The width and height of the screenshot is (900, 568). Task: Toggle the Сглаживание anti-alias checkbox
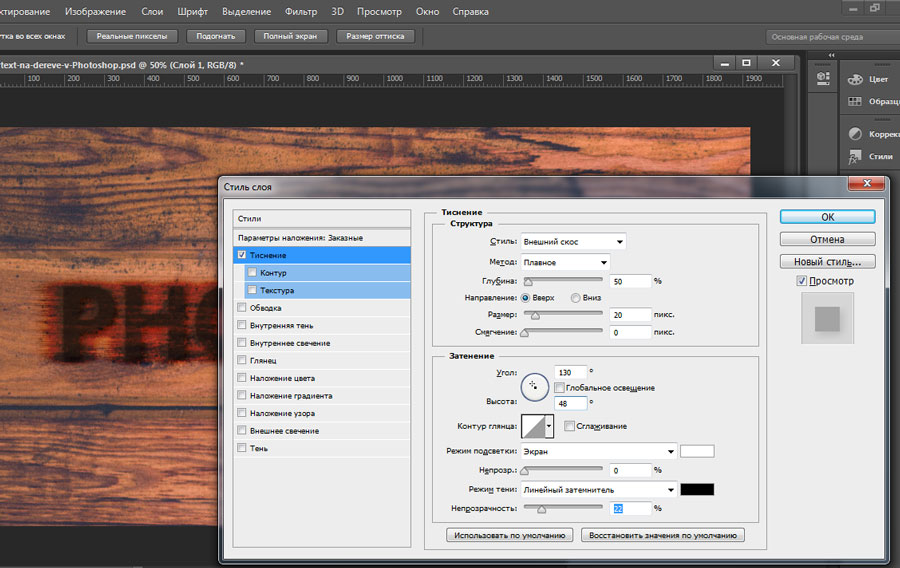click(569, 426)
